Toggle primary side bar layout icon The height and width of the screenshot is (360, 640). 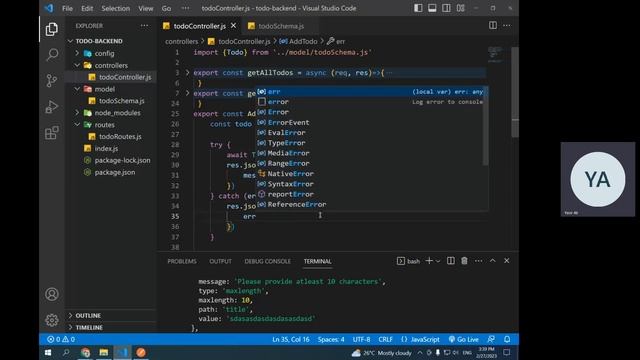418,8
